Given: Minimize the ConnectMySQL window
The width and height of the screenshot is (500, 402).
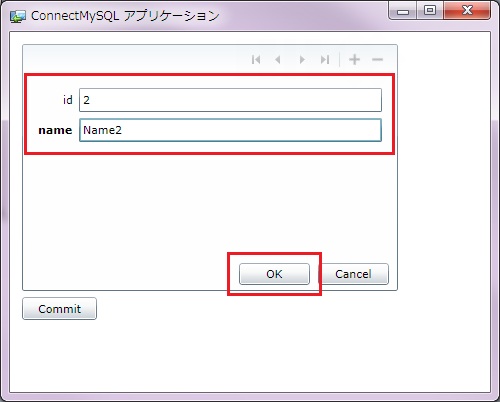Looking at the screenshot, I should point(403,12).
